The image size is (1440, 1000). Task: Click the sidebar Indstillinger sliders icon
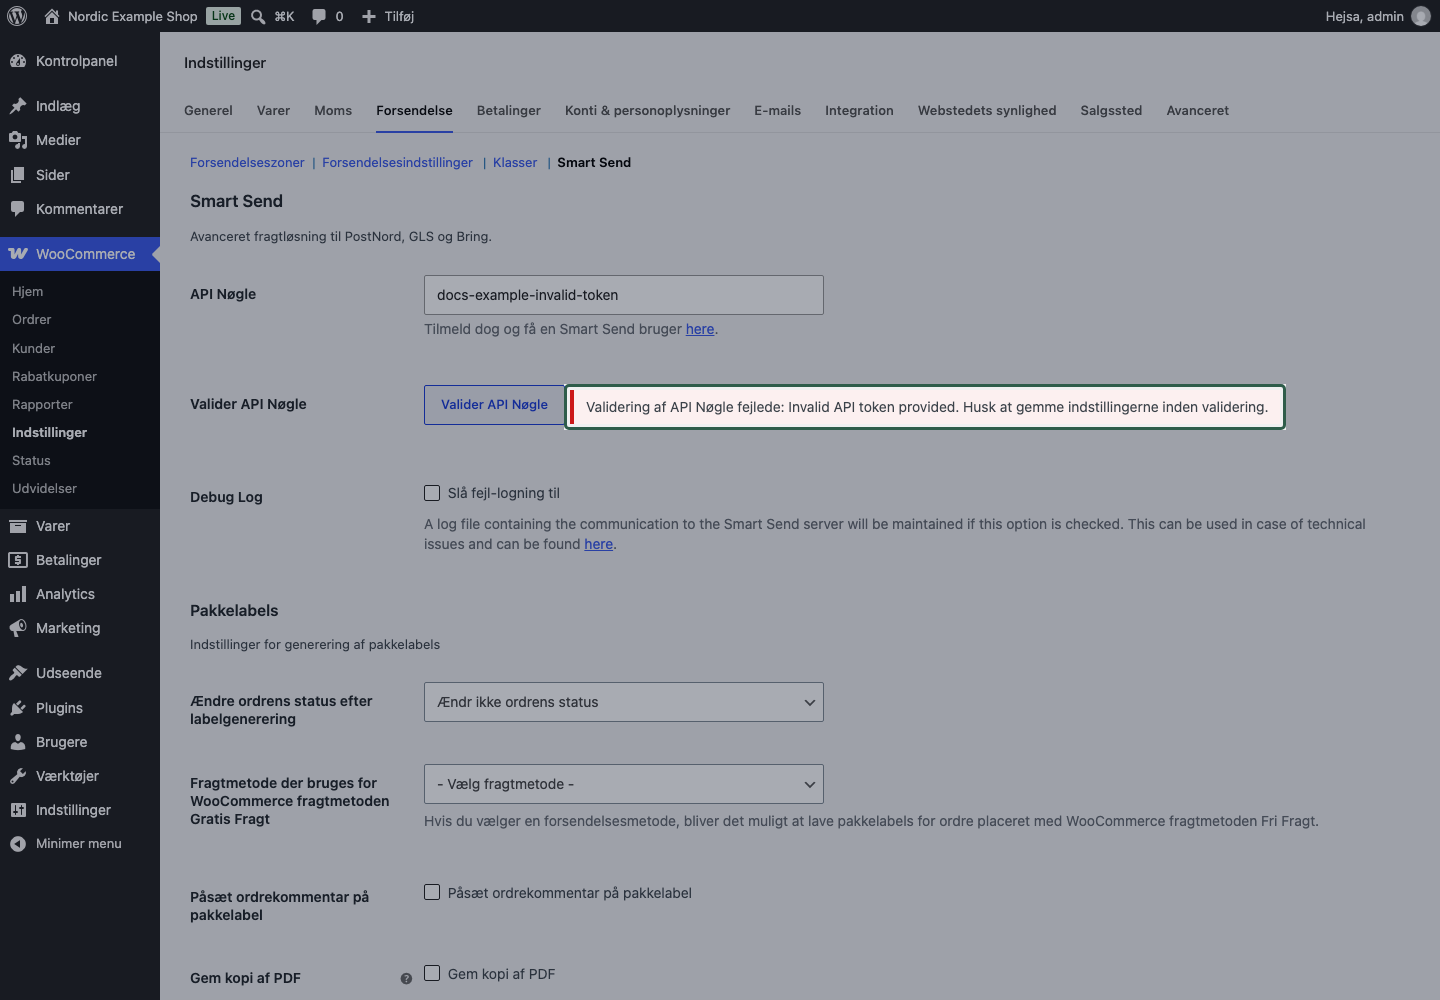(x=18, y=810)
